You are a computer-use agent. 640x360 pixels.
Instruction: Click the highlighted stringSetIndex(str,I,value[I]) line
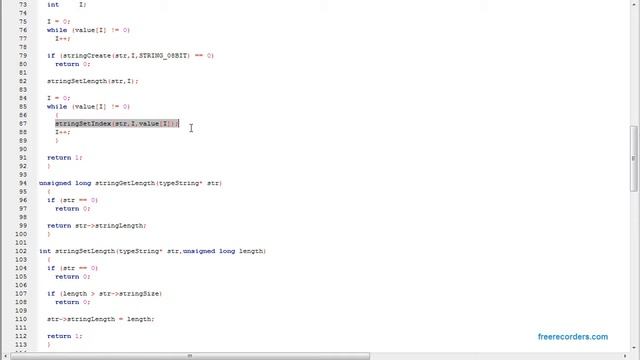117,123
